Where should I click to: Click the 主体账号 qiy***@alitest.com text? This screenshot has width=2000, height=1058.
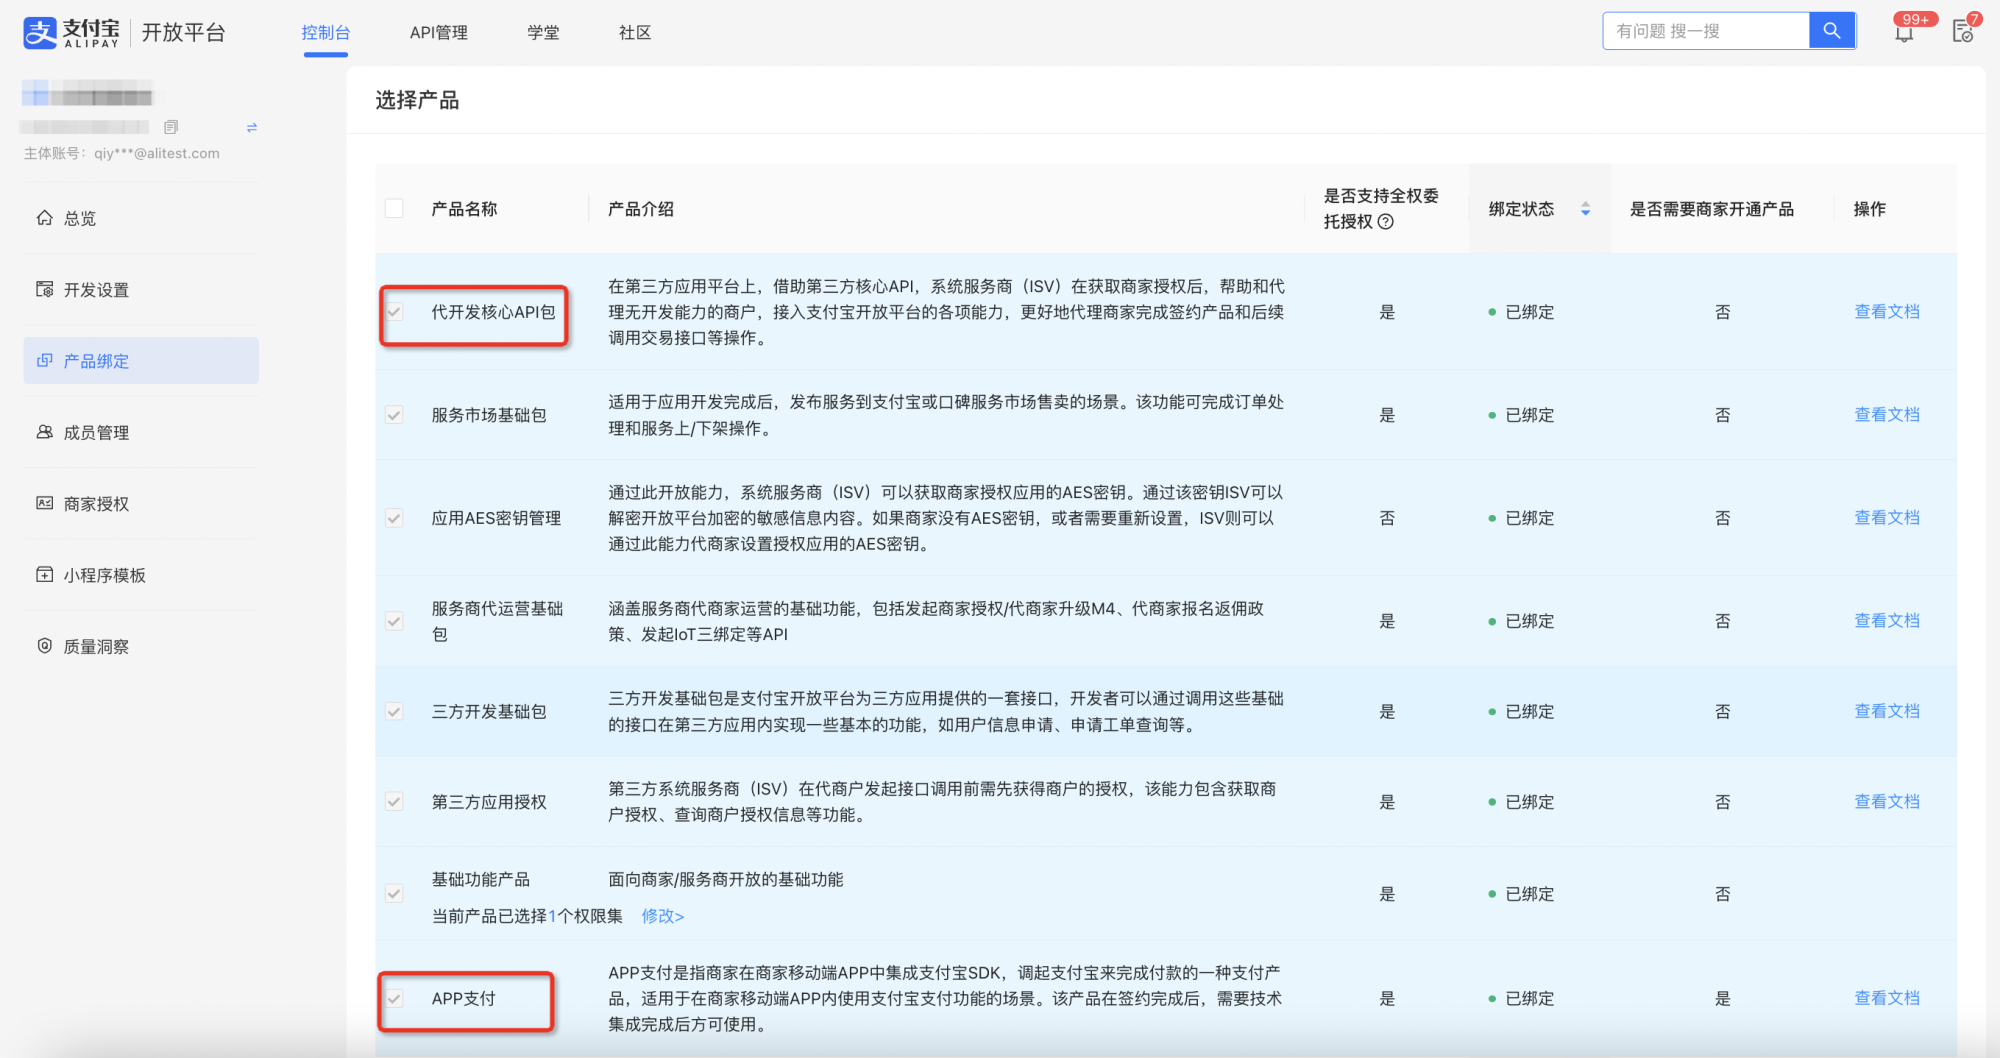click(122, 153)
